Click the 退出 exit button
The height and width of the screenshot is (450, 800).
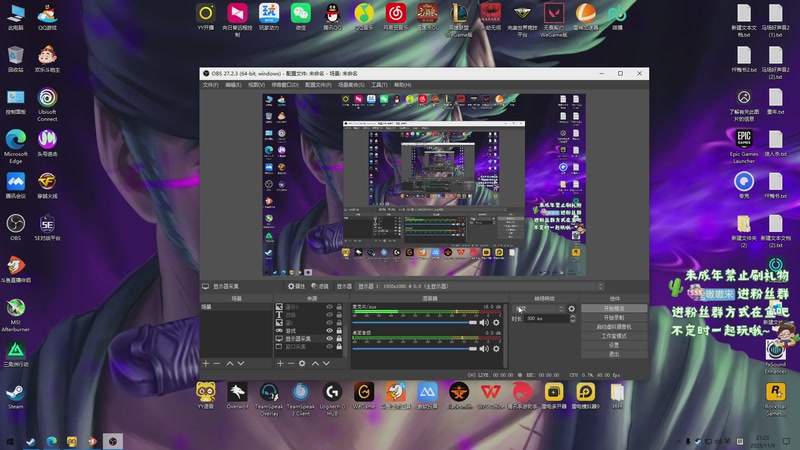click(x=614, y=354)
